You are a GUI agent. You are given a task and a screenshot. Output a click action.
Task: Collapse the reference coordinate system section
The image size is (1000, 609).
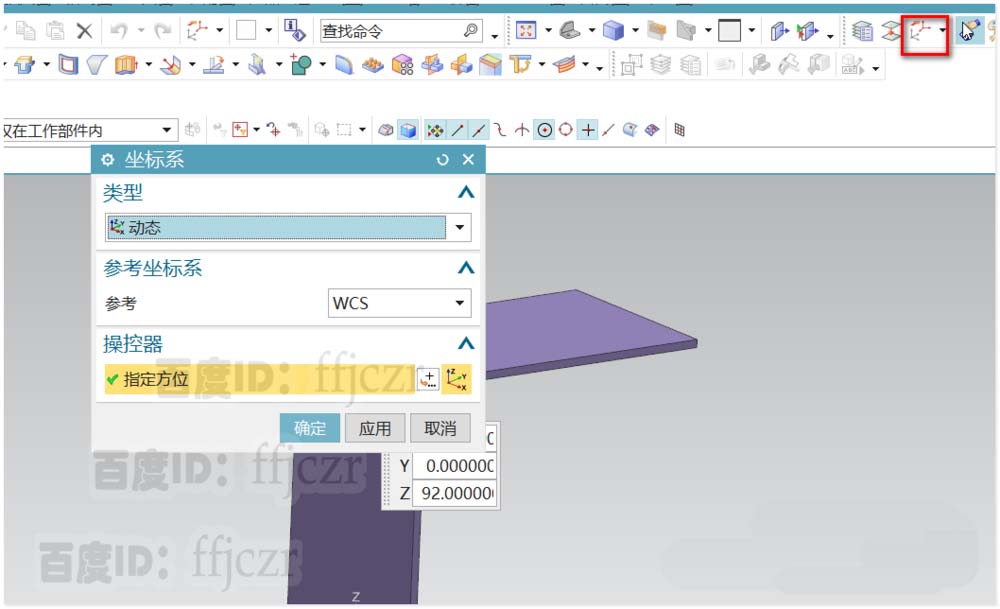coord(466,267)
